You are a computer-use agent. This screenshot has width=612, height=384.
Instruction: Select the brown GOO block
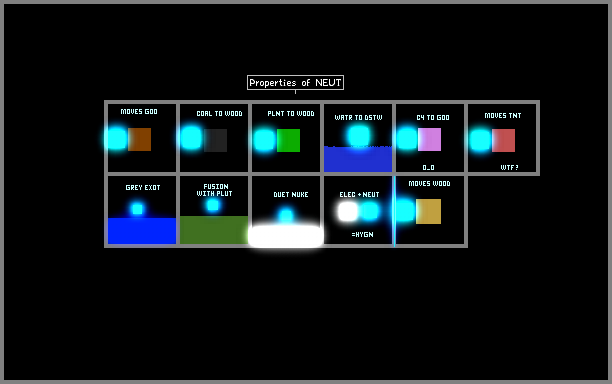139,139
